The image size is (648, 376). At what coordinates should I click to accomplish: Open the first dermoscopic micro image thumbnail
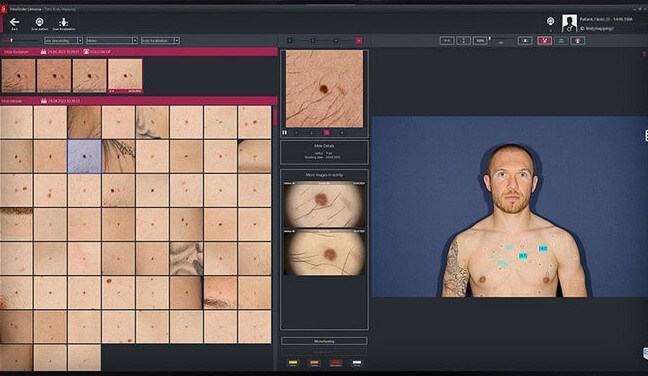click(x=324, y=204)
